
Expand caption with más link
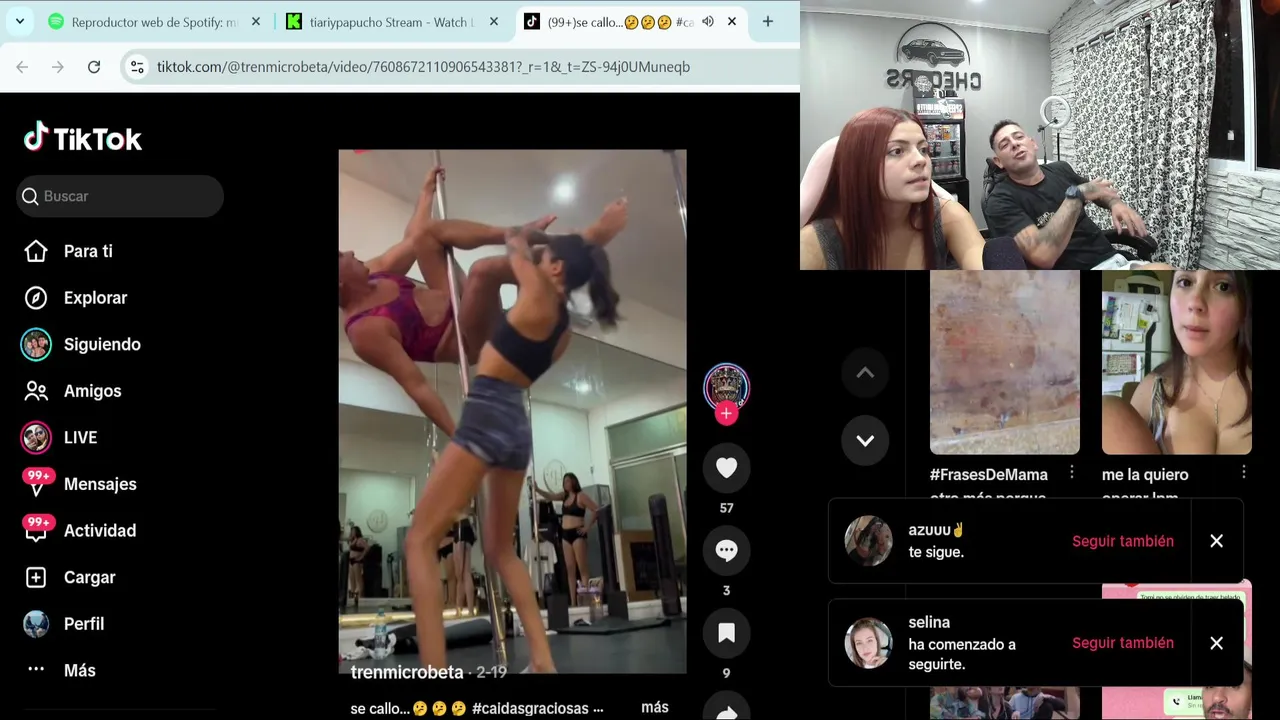(655, 707)
